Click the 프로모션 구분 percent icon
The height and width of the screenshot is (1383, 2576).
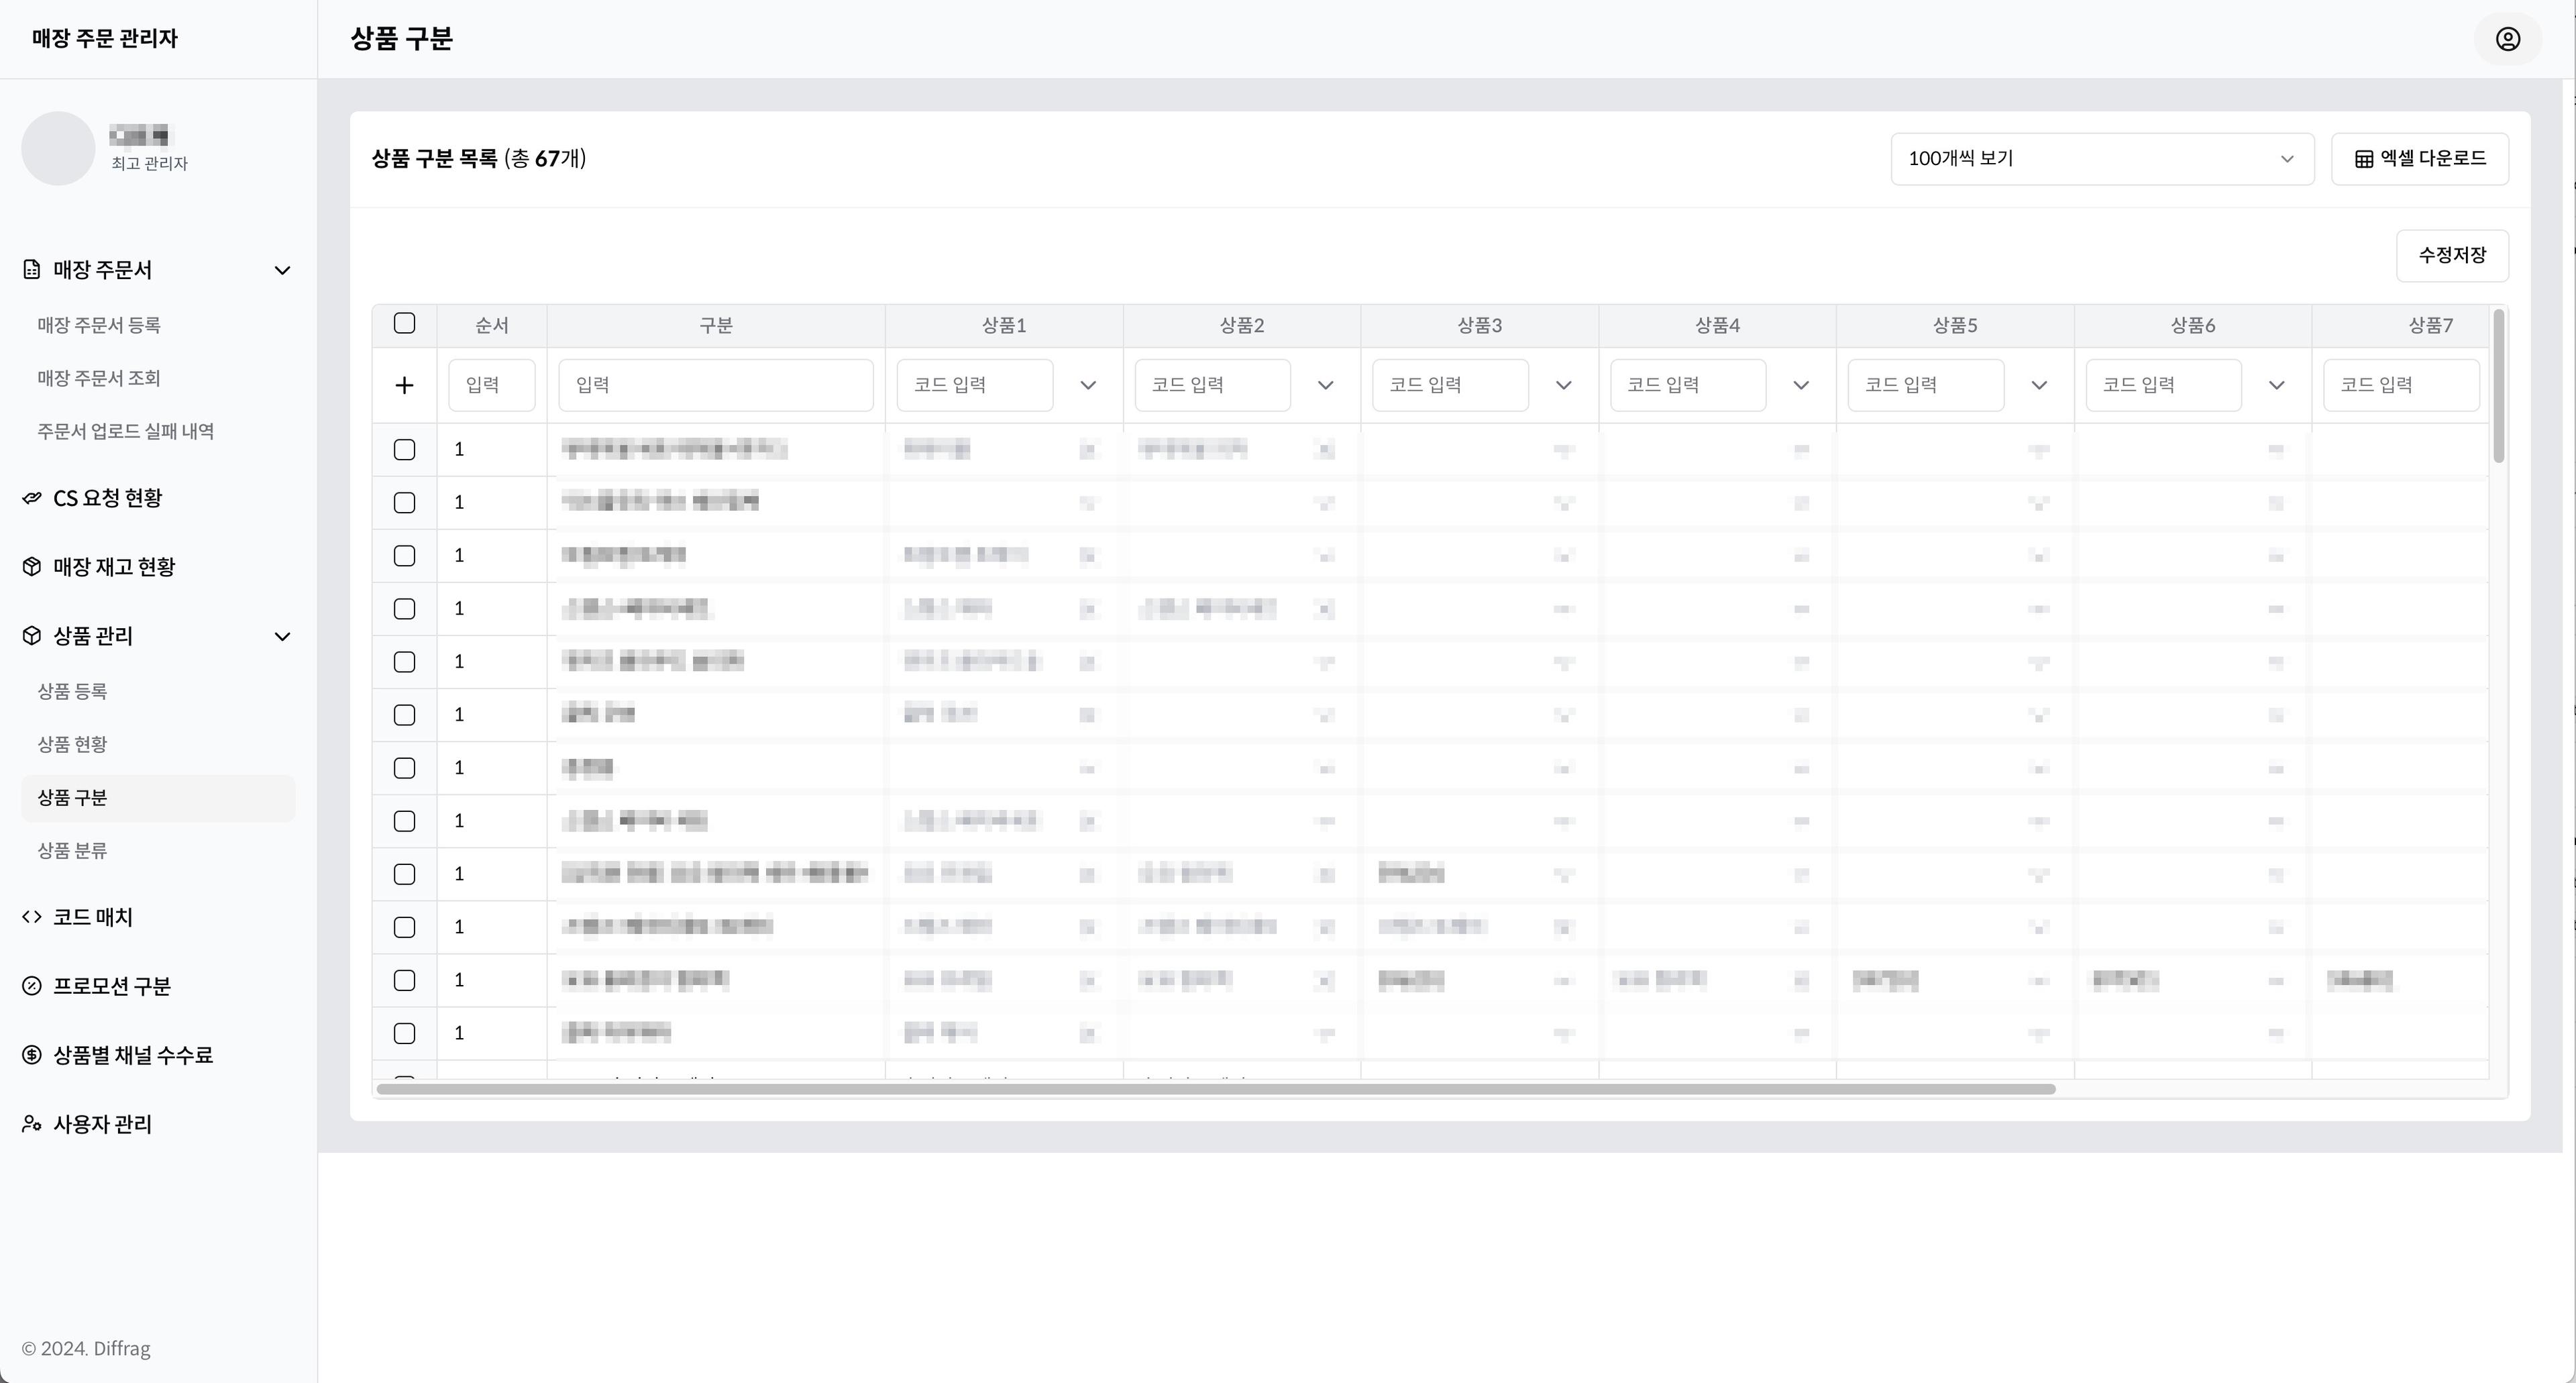32,986
